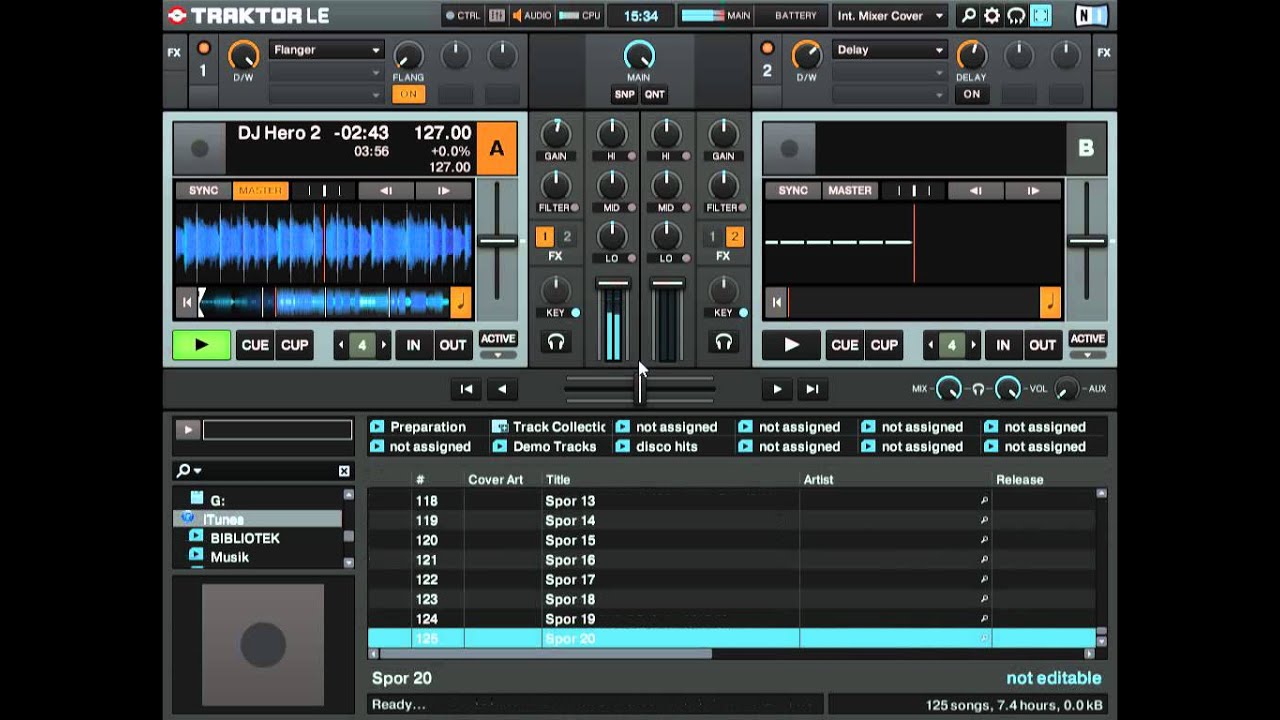The width and height of the screenshot is (1280, 720).
Task: Select track row Spor 17
Action: pos(731,580)
